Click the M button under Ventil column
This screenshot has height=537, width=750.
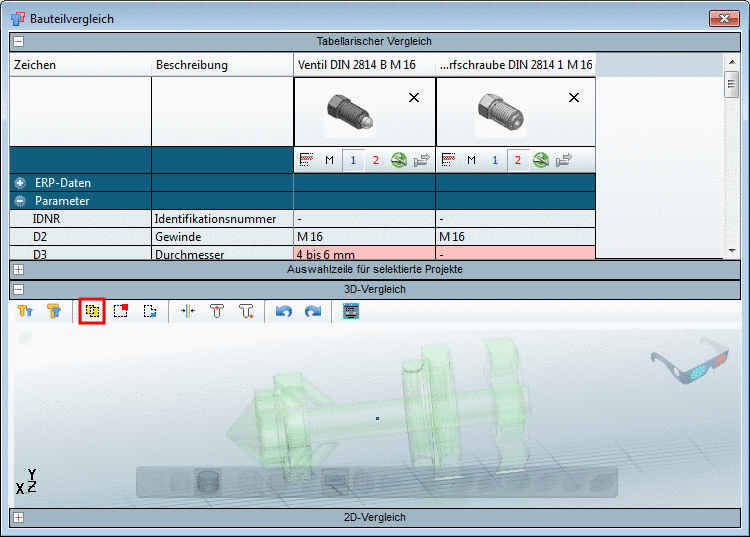click(329, 160)
